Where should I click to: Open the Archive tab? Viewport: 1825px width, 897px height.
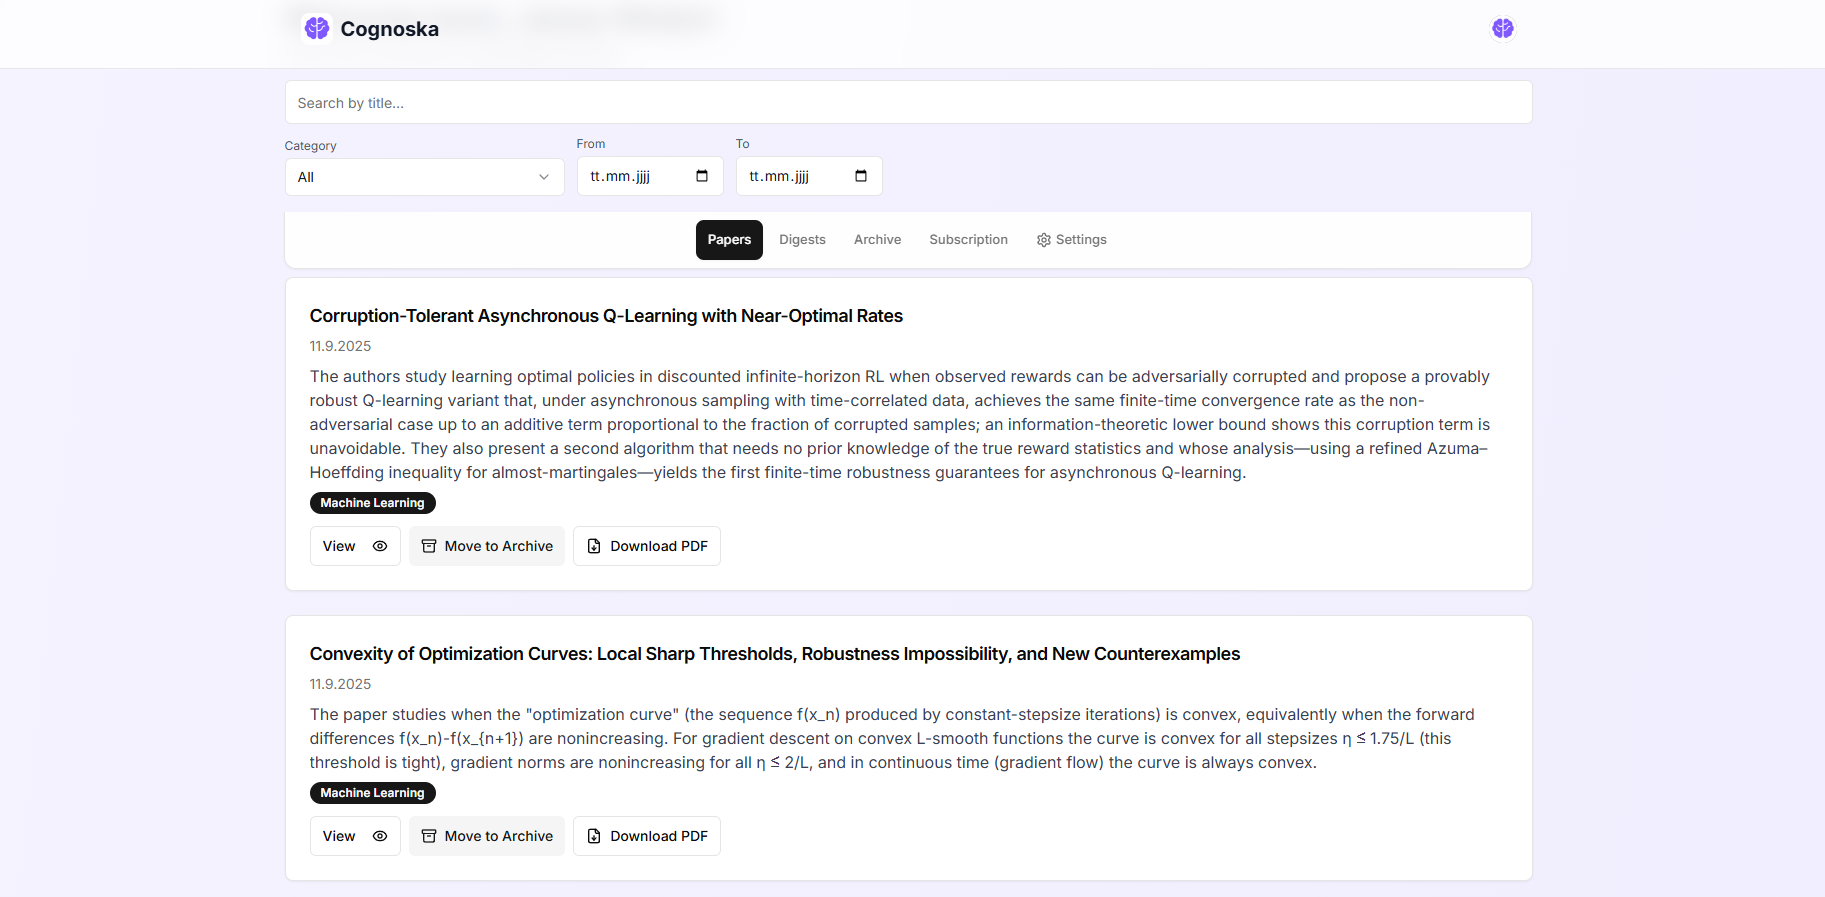pyautogui.click(x=877, y=240)
